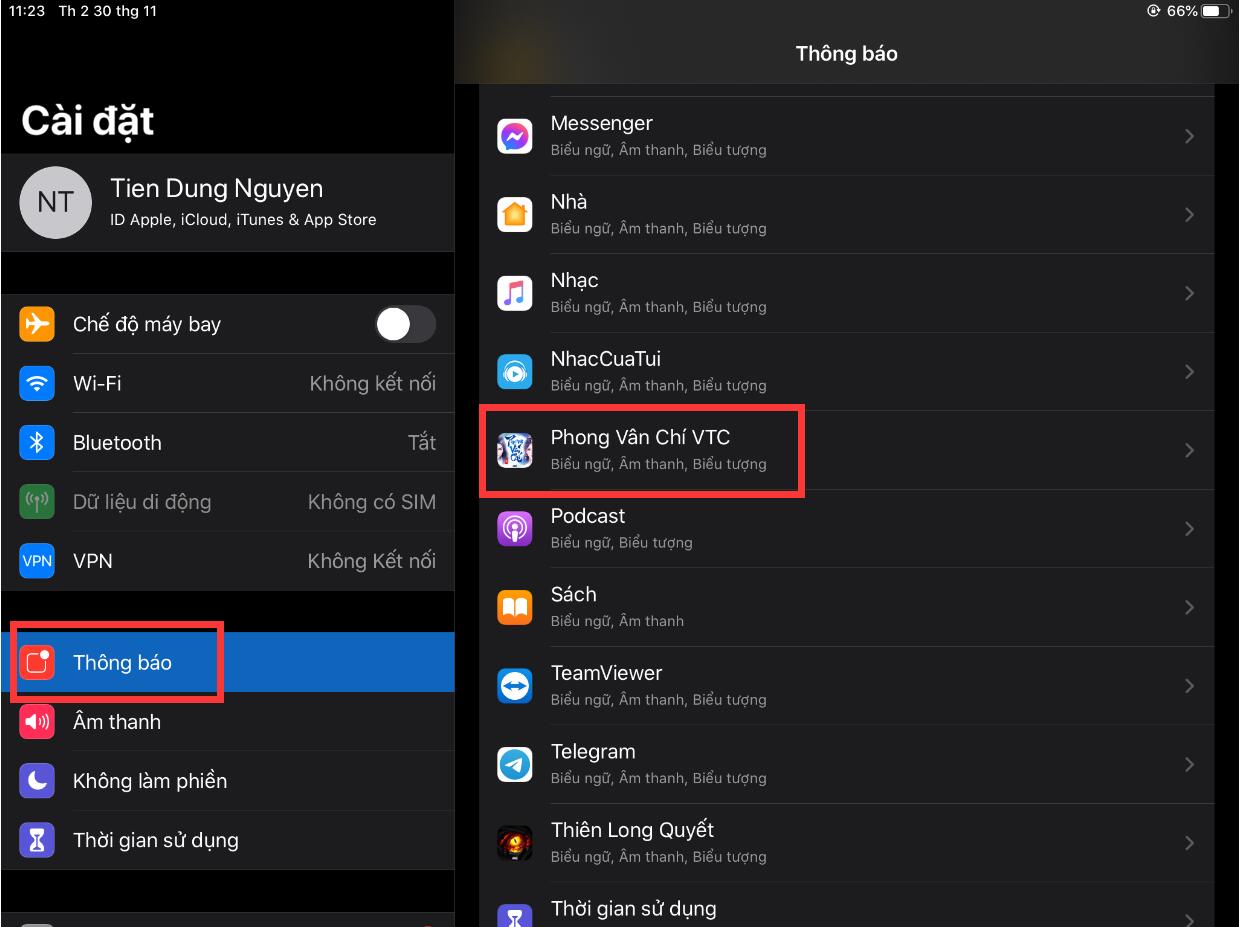Tap the mobile data antenna icon

[x=37, y=501]
